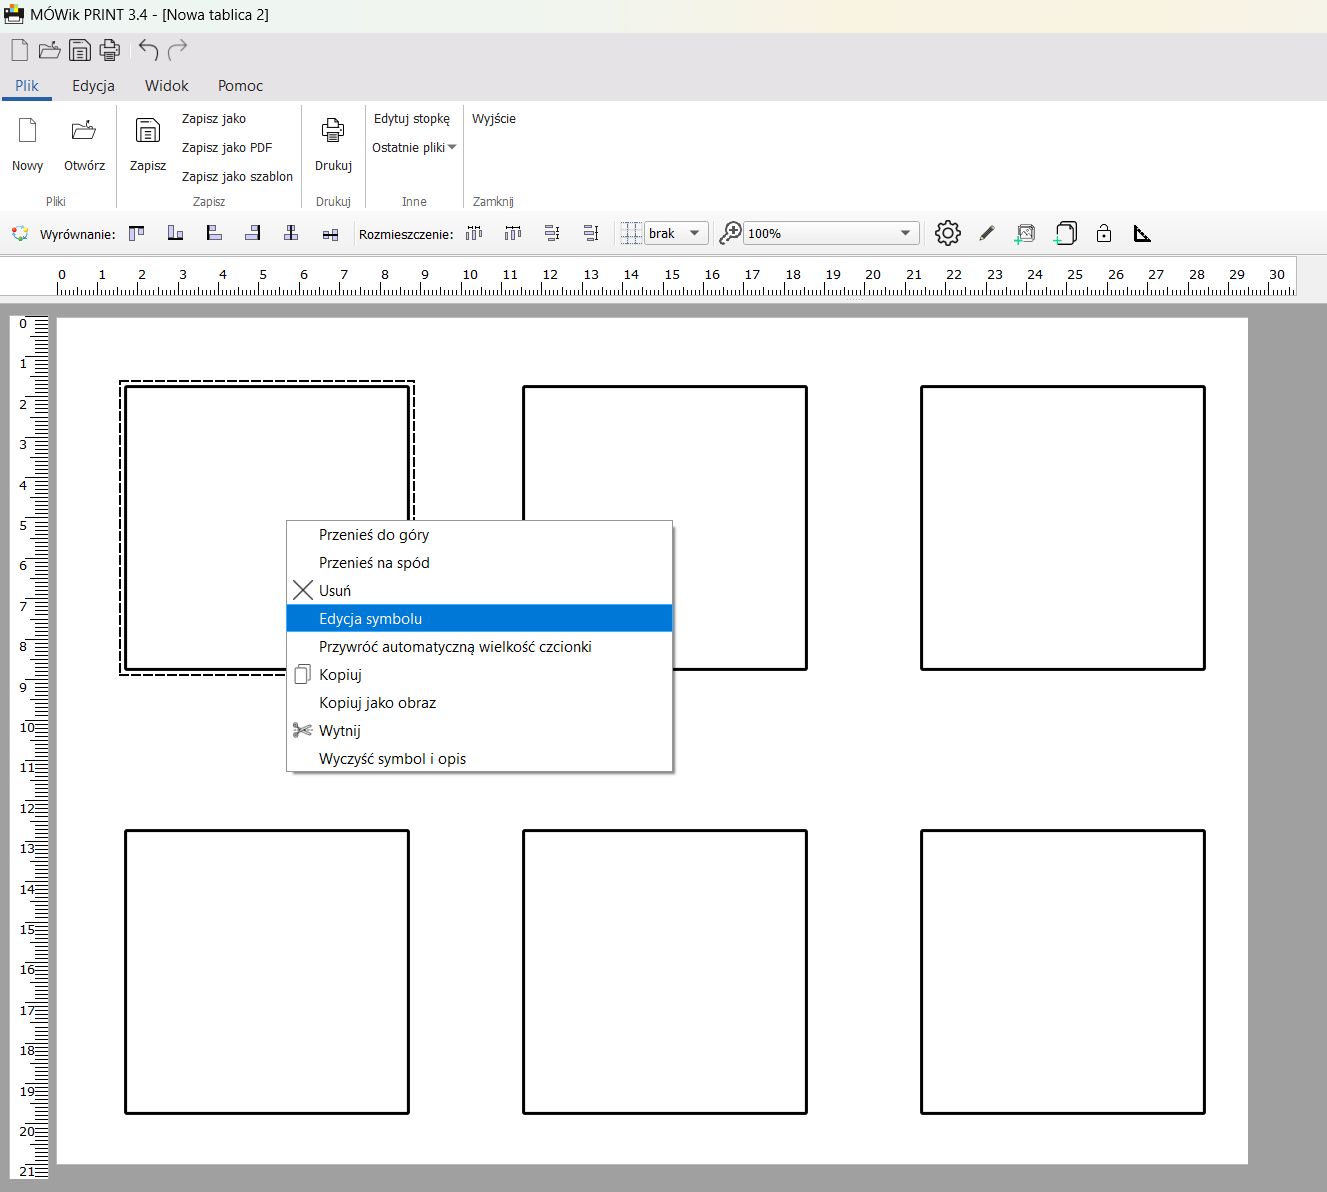The image size is (1327, 1192).
Task: Print the board with Drukuj
Action: 333,144
